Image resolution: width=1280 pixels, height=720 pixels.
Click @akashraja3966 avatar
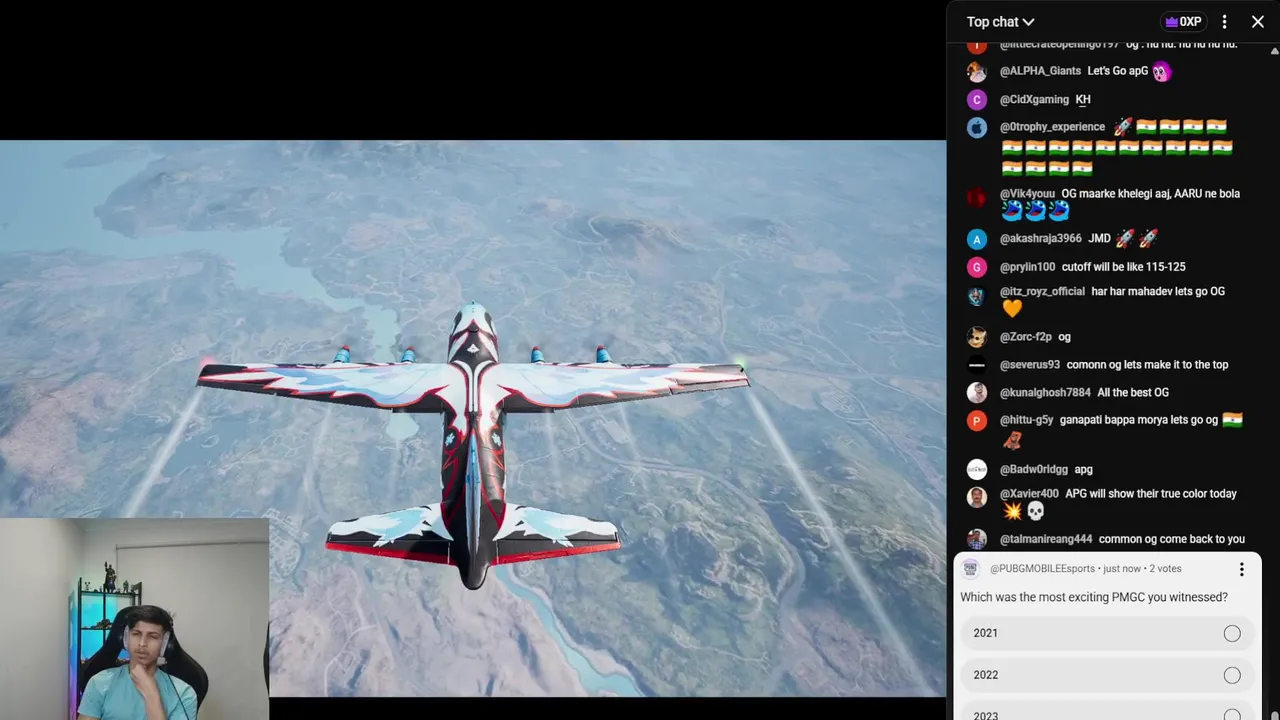(977, 239)
